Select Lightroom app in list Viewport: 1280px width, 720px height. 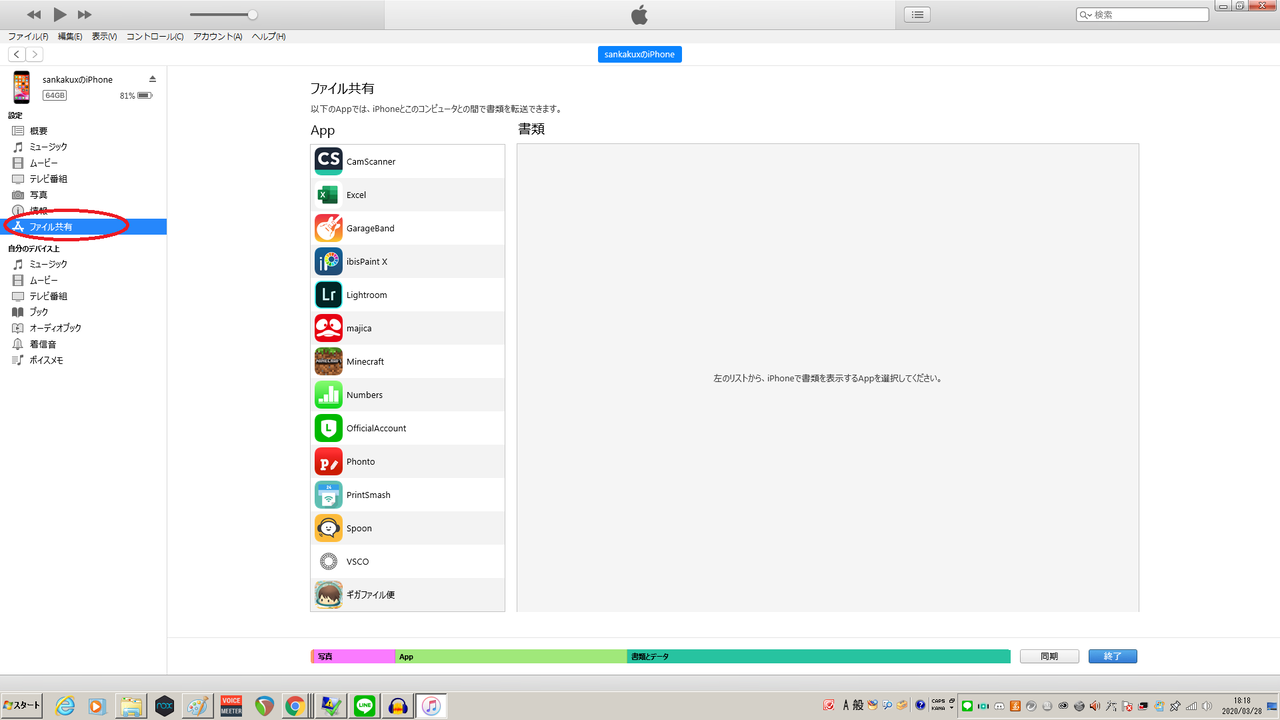click(408, 295)
